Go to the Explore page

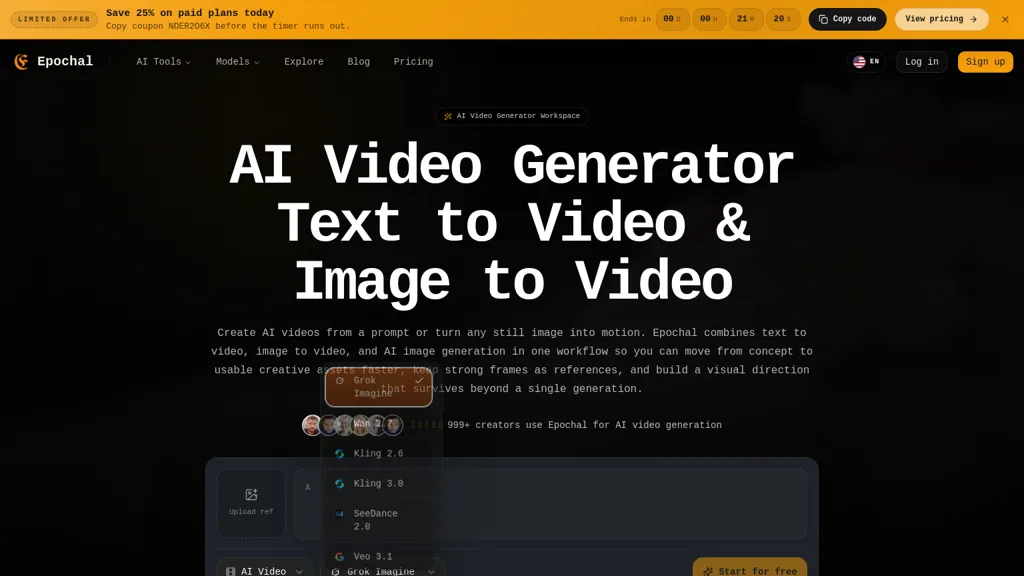(304, 61)
